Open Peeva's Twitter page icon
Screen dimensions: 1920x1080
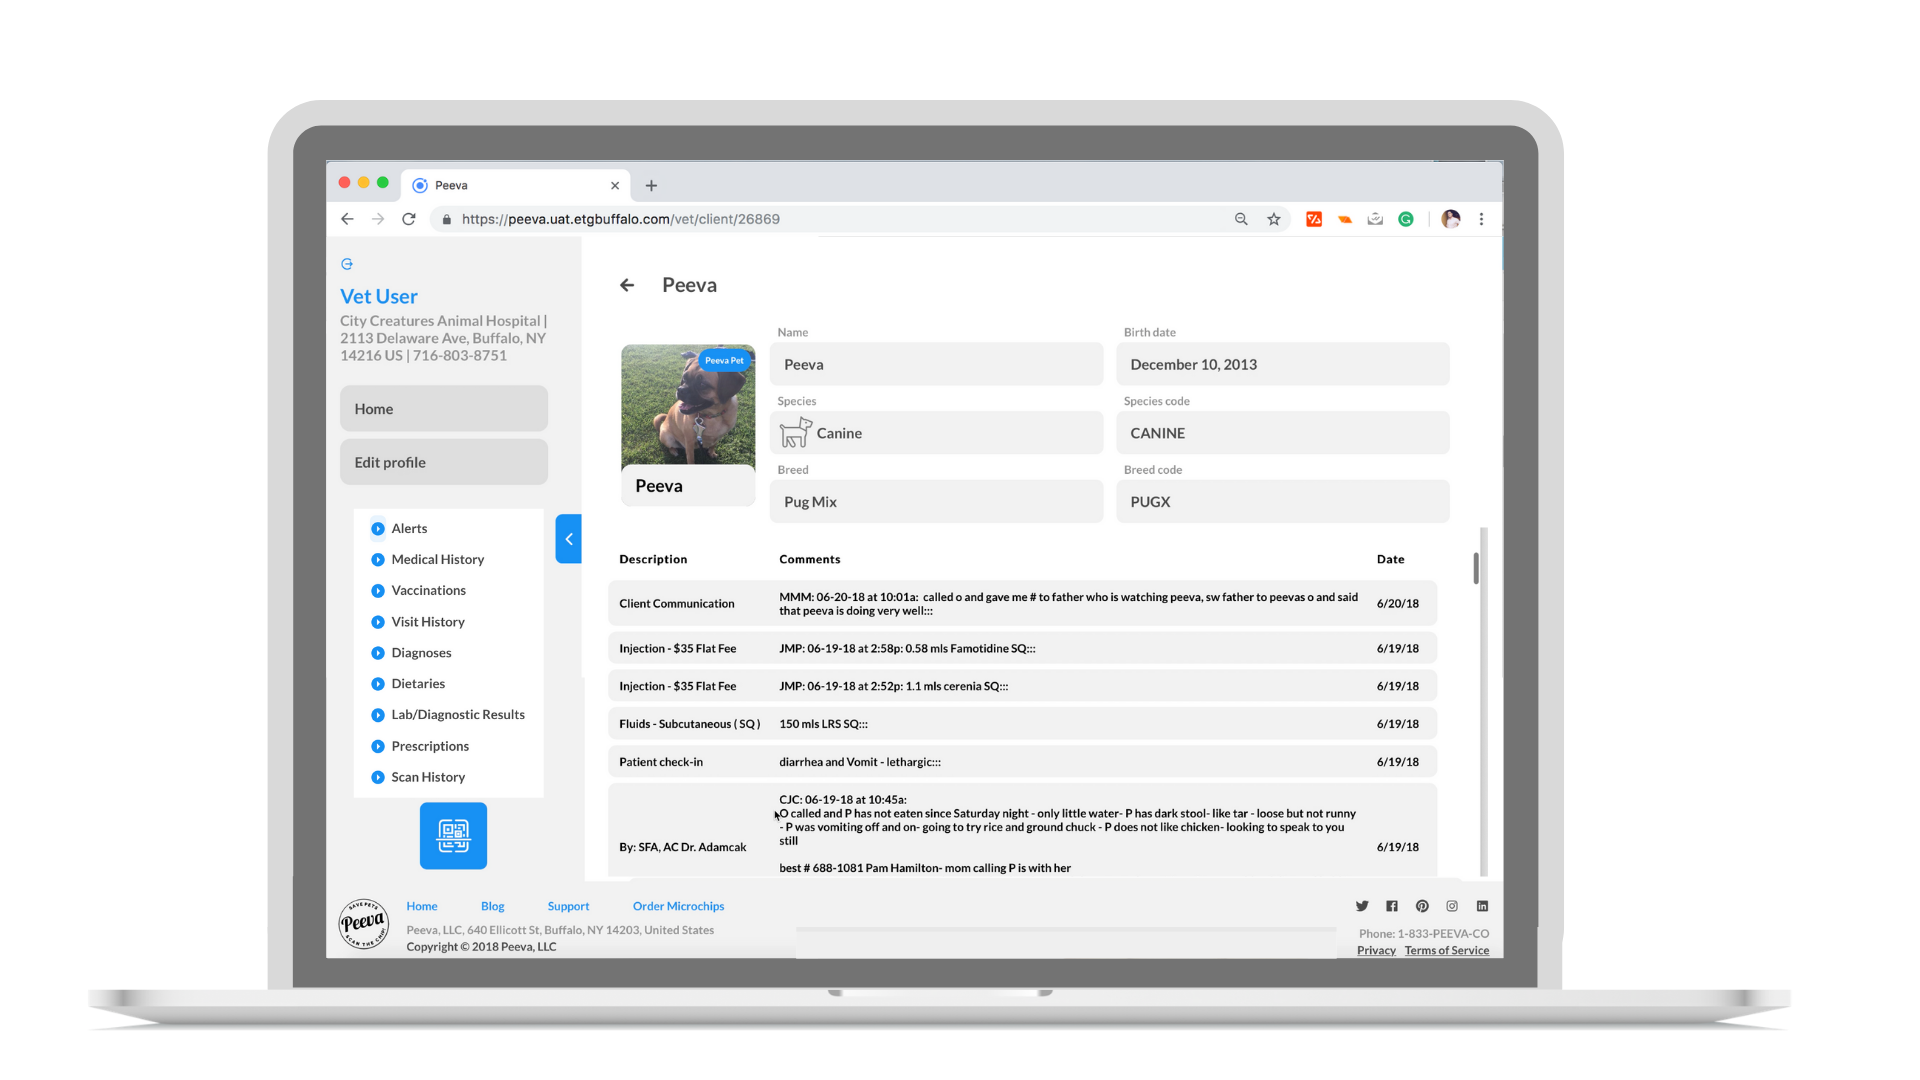(x=1362, y=906)
